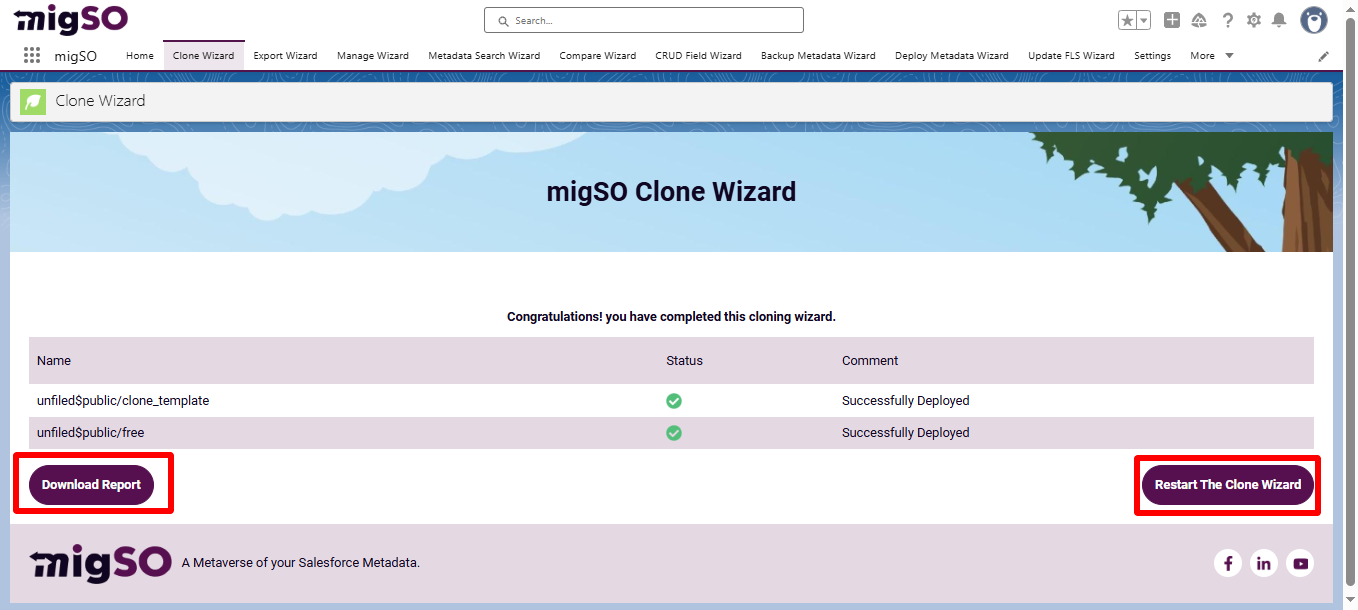
Task: Select unfiled$public/clone_template name cell
Action: [x=123, y=401]
